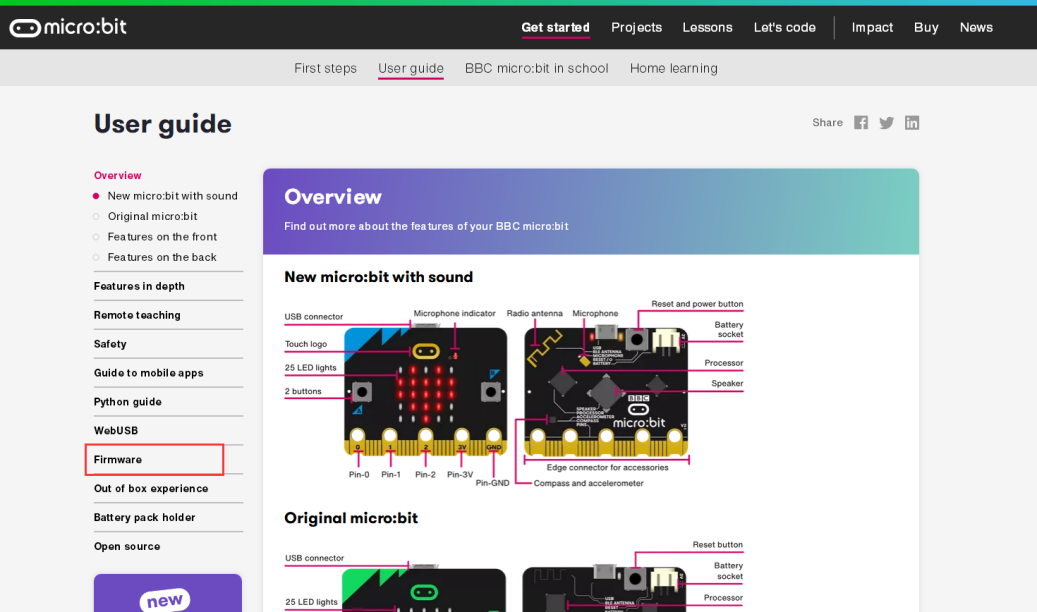Select the User guide tab
This screenshot has height=612, width=1037.
click(411, 68)
